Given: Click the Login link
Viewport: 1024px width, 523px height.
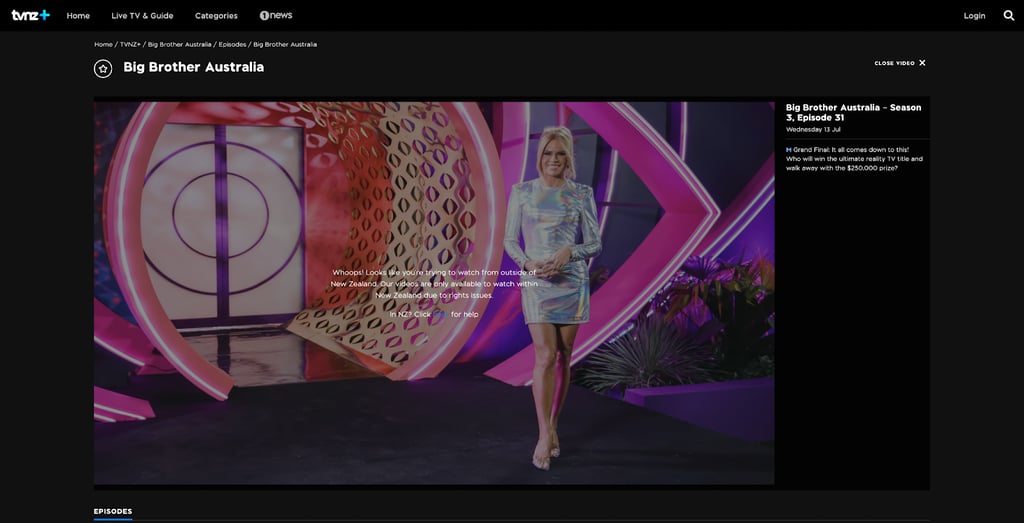Looking at the screenshot, I should pos(974,16).
